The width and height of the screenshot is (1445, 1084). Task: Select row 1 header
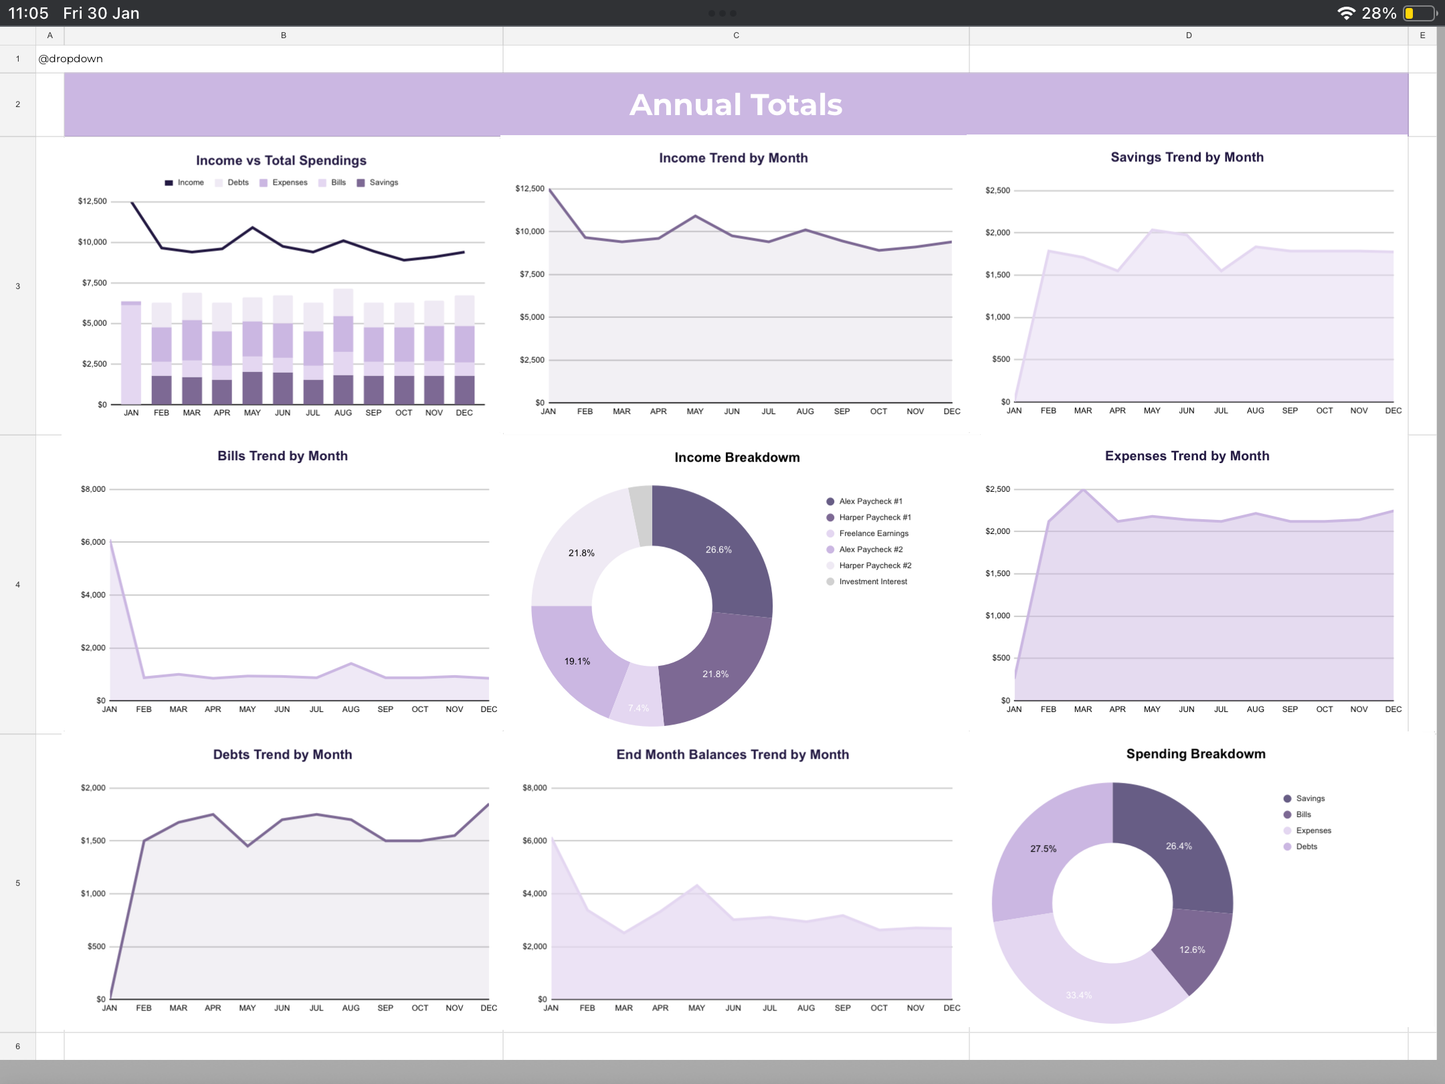pos(18,59)
